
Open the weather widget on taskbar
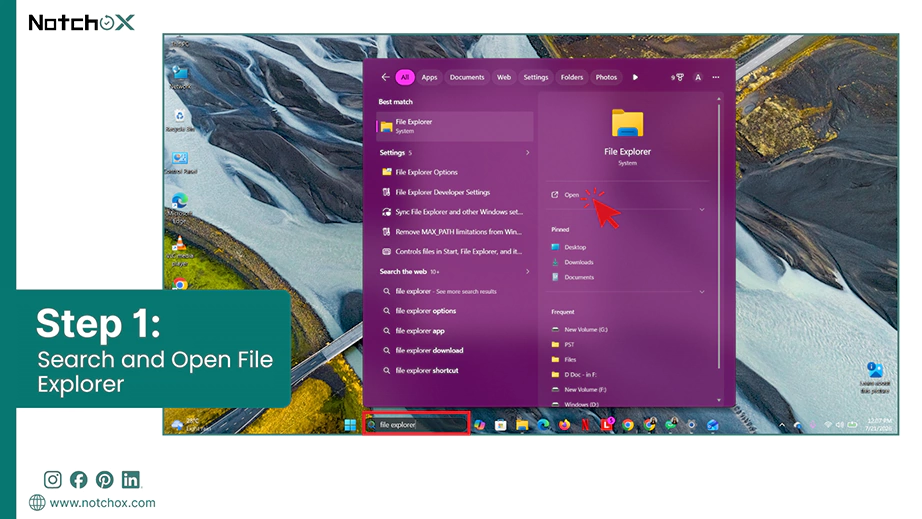click(x=191, y=425)
